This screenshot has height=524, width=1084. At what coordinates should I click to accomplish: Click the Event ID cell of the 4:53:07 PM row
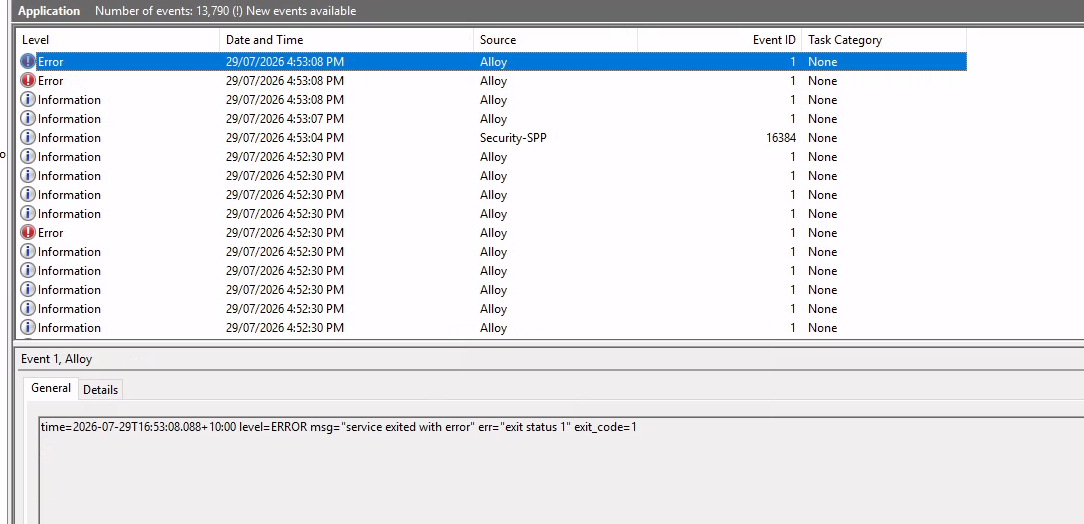coord(792,119)
